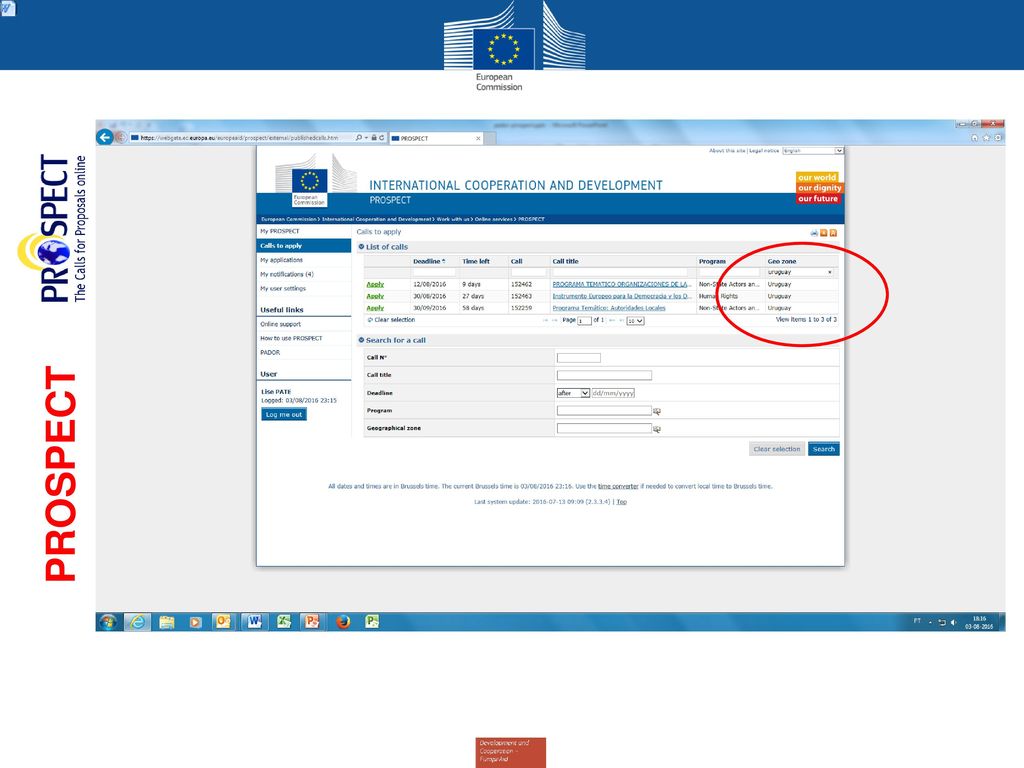Click Clear selection under the calls list
Viewport: 1024px width, 768px height.
click(394, 320)
